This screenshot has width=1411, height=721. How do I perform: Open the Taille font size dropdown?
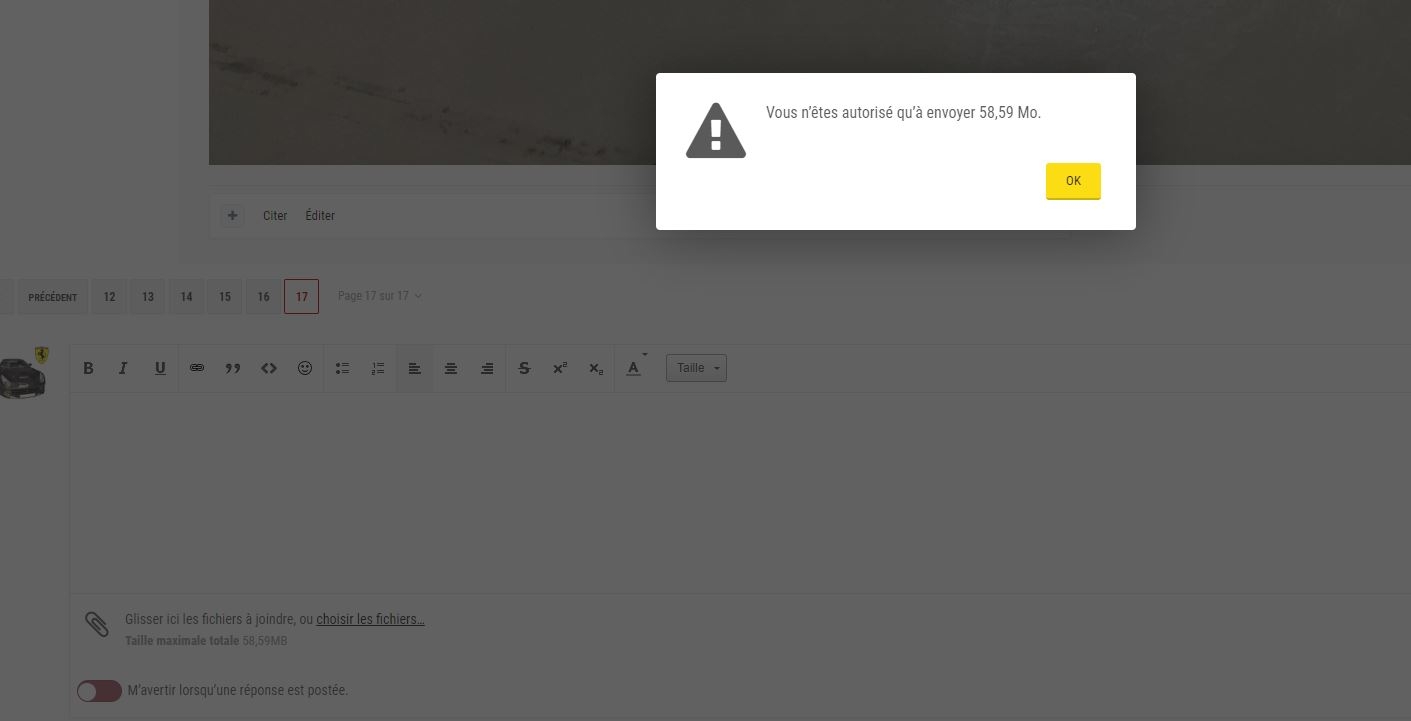point(696,368)
